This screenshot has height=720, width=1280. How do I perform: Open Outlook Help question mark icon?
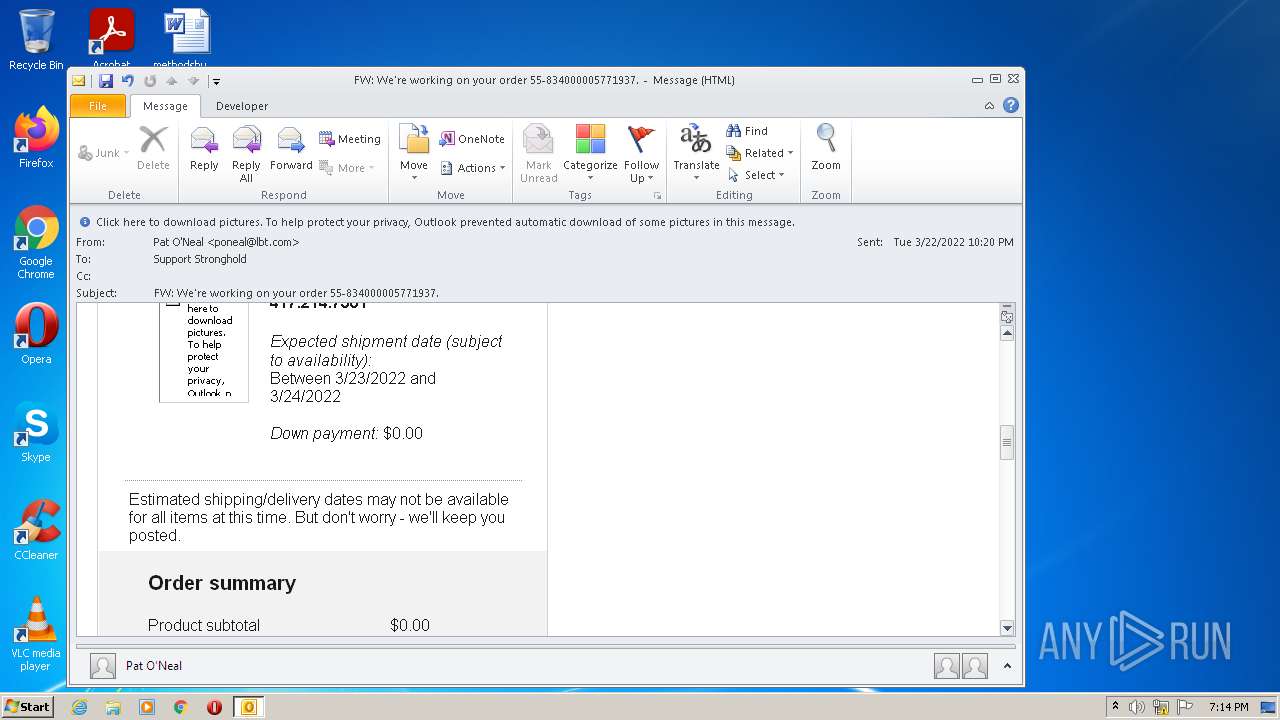[x=1011, y=105]
